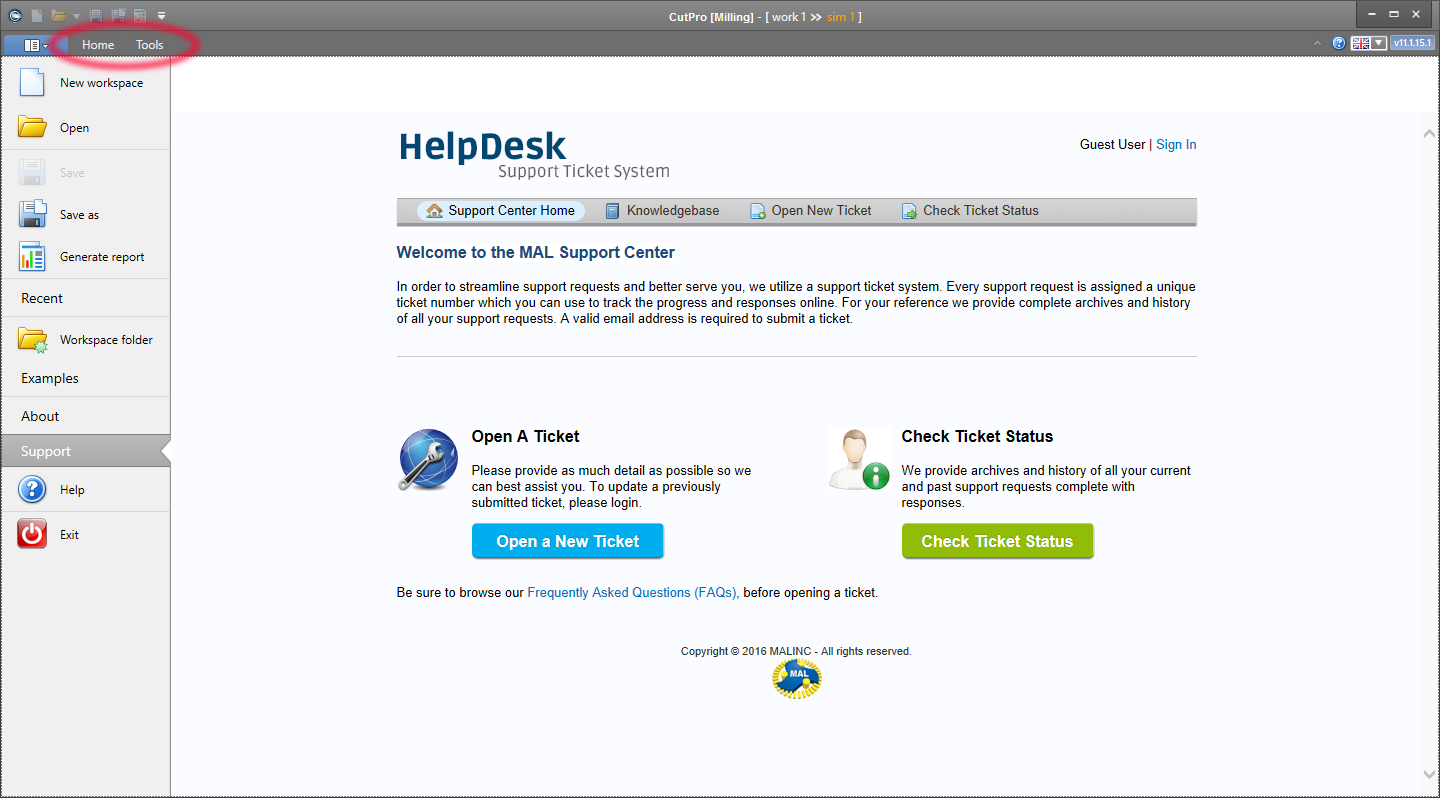Click the New workspace icon in sidebar
This screenshot has width=1440, height=798.
point(32,83)
